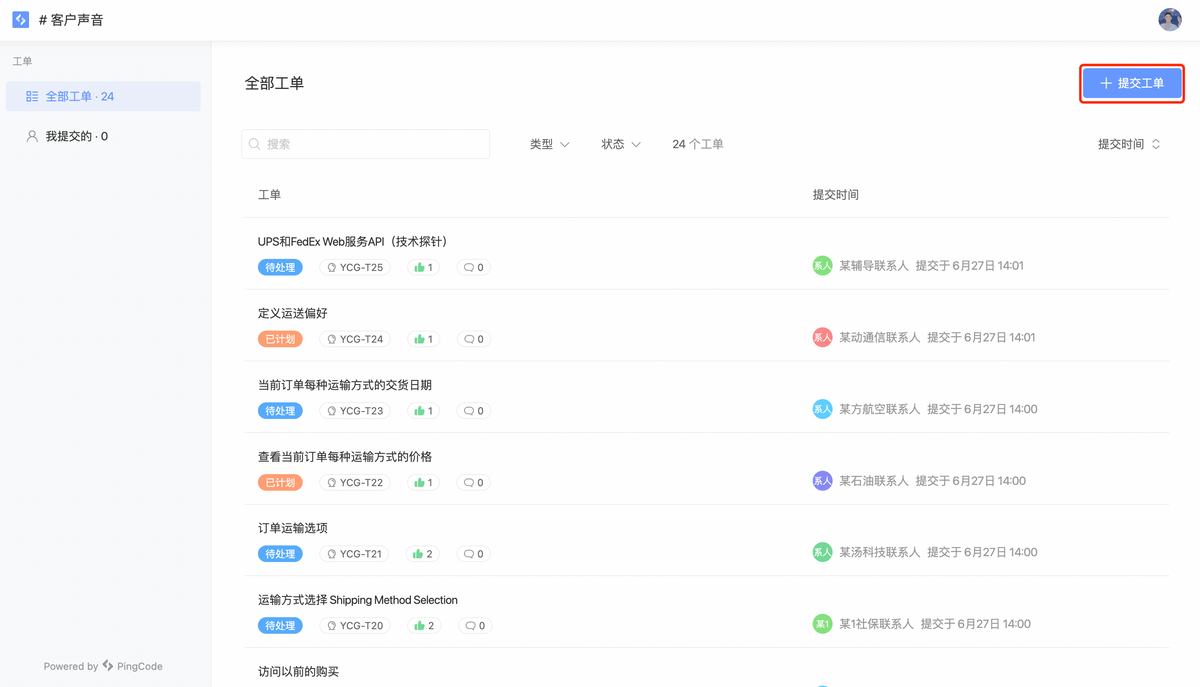Click avatar of 某方航空联系人
Screen dimensions: 1200x687
tap(822, 409)
